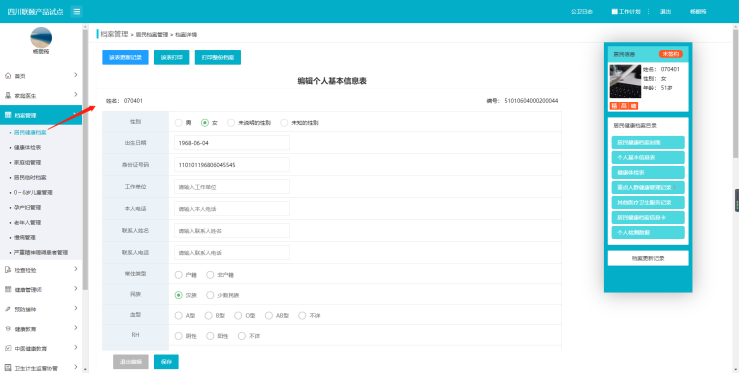
Task: Click the 档案管理 archive icon
Action: (8, 115)
